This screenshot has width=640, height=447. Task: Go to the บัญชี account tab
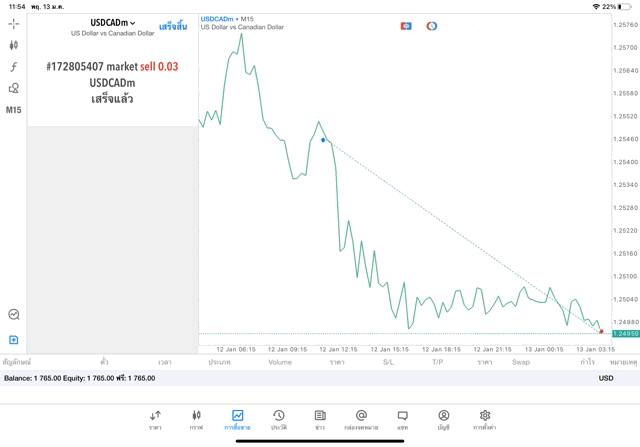(443, 419)
